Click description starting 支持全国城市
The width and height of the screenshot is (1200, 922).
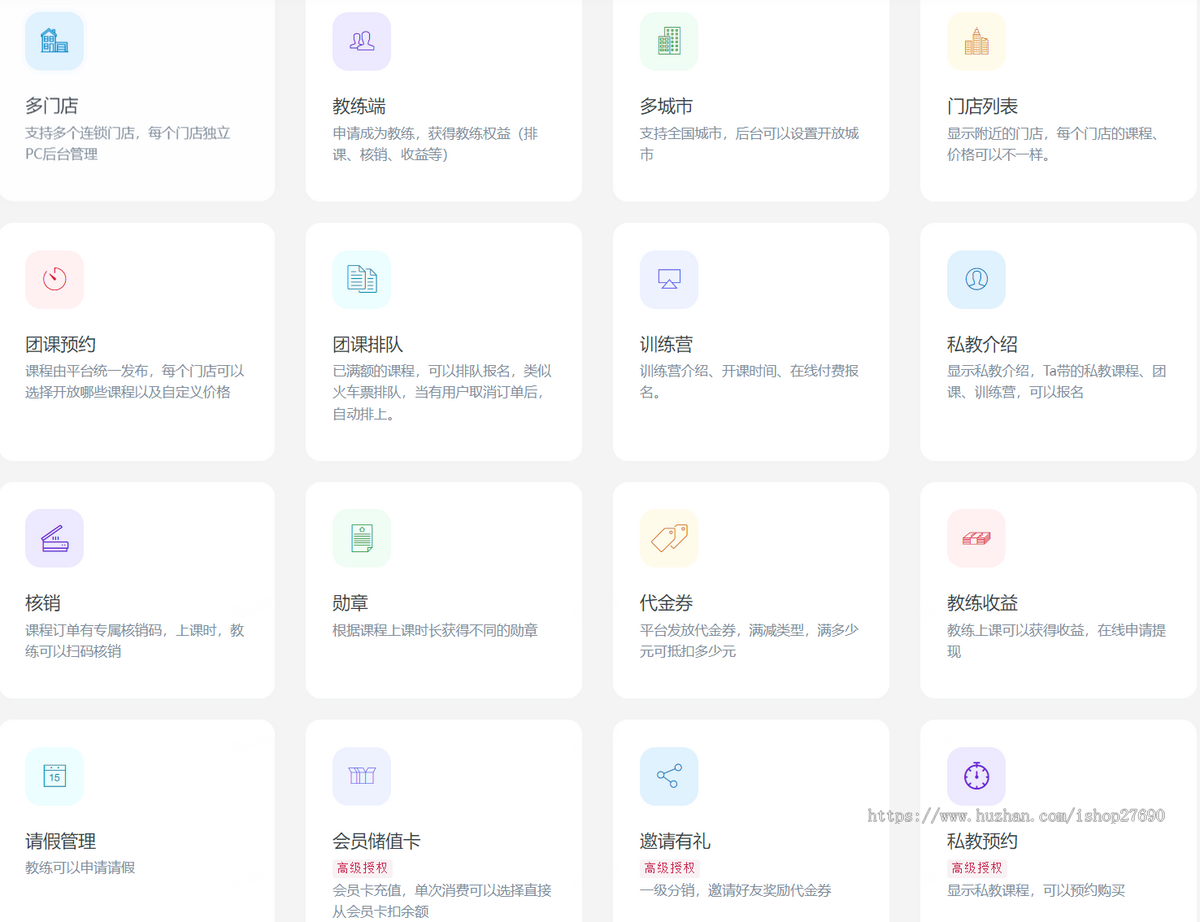749,143
